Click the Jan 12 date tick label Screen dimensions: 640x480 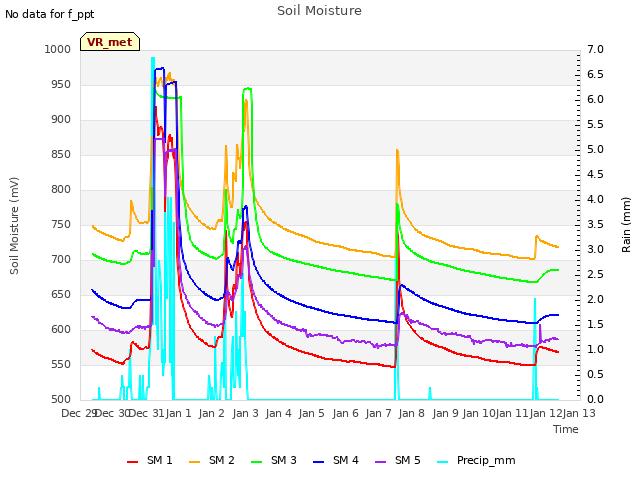tap(546, 413)
